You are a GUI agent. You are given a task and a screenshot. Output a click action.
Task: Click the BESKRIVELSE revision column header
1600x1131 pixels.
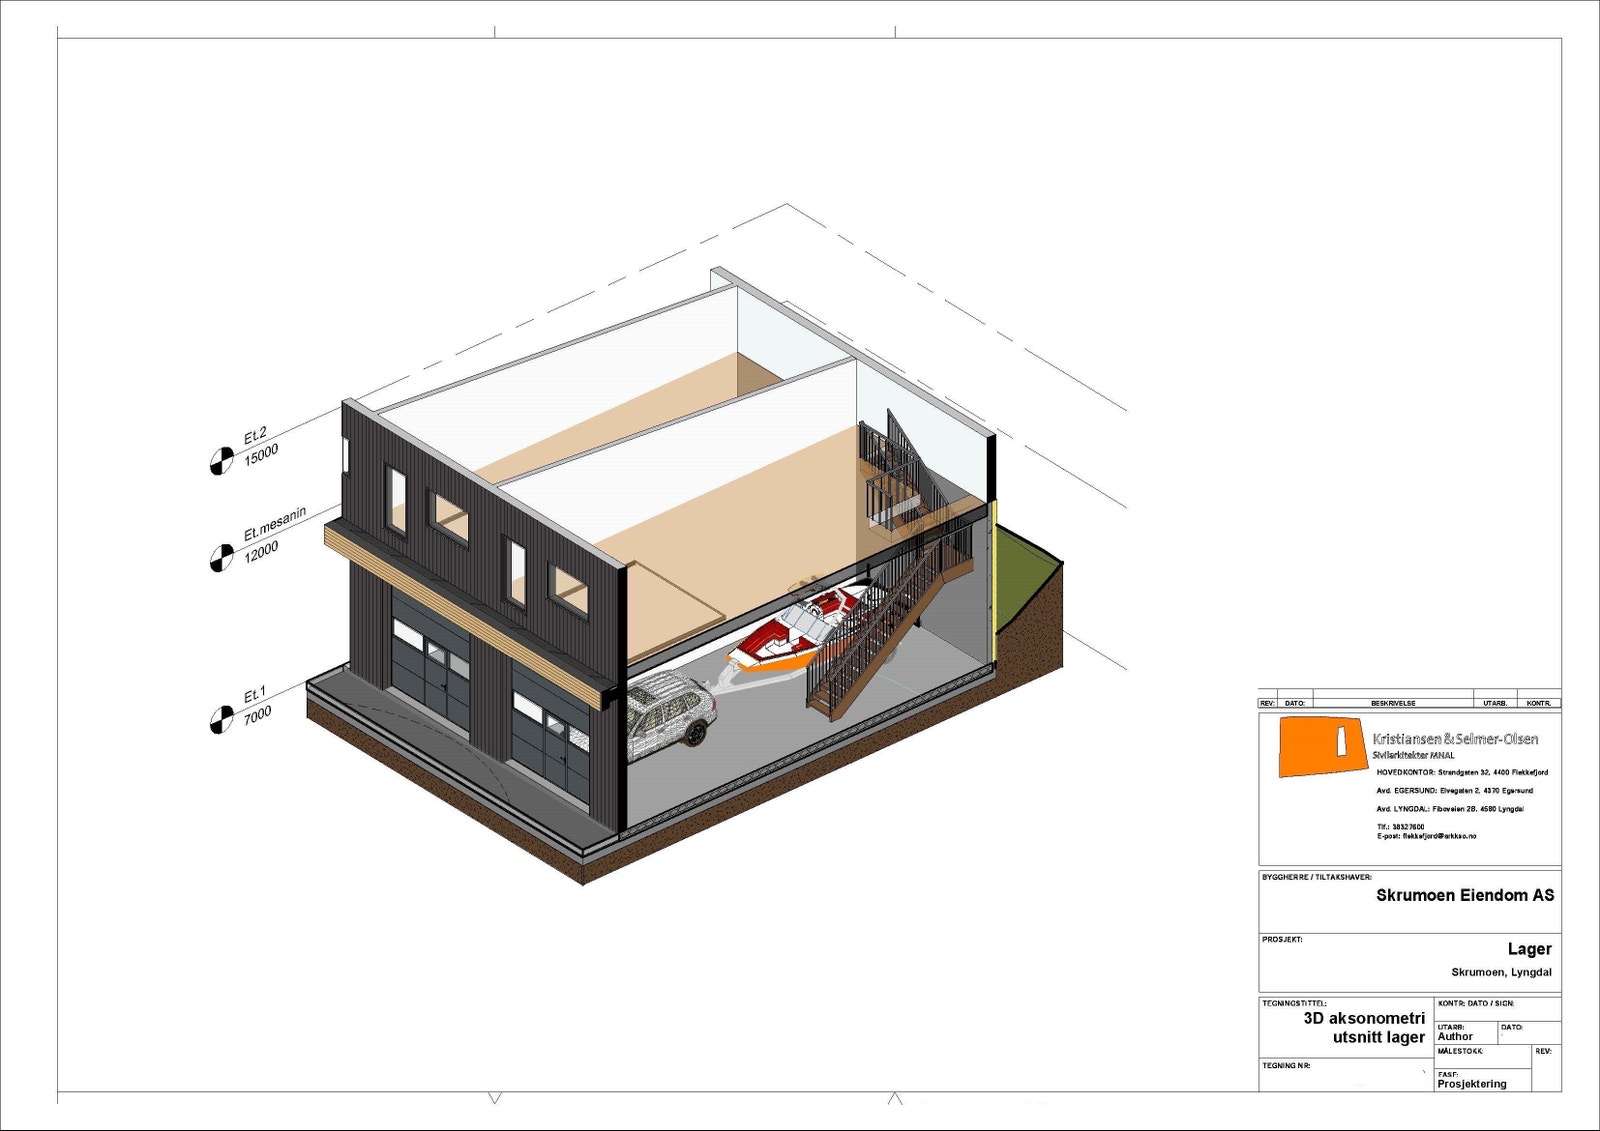tap(1393, 703)
